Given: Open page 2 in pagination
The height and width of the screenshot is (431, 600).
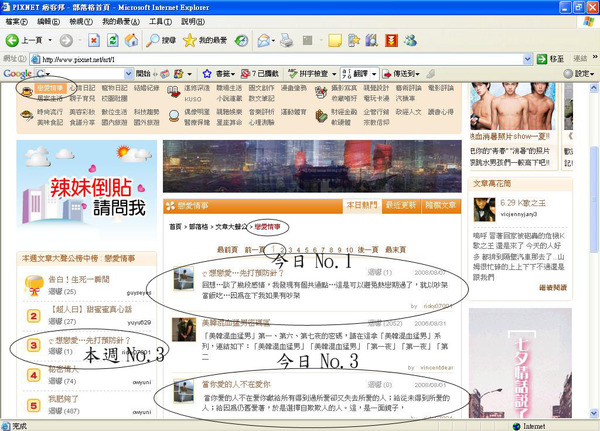Looking at the screenshot, I should [x=282, y=250].
